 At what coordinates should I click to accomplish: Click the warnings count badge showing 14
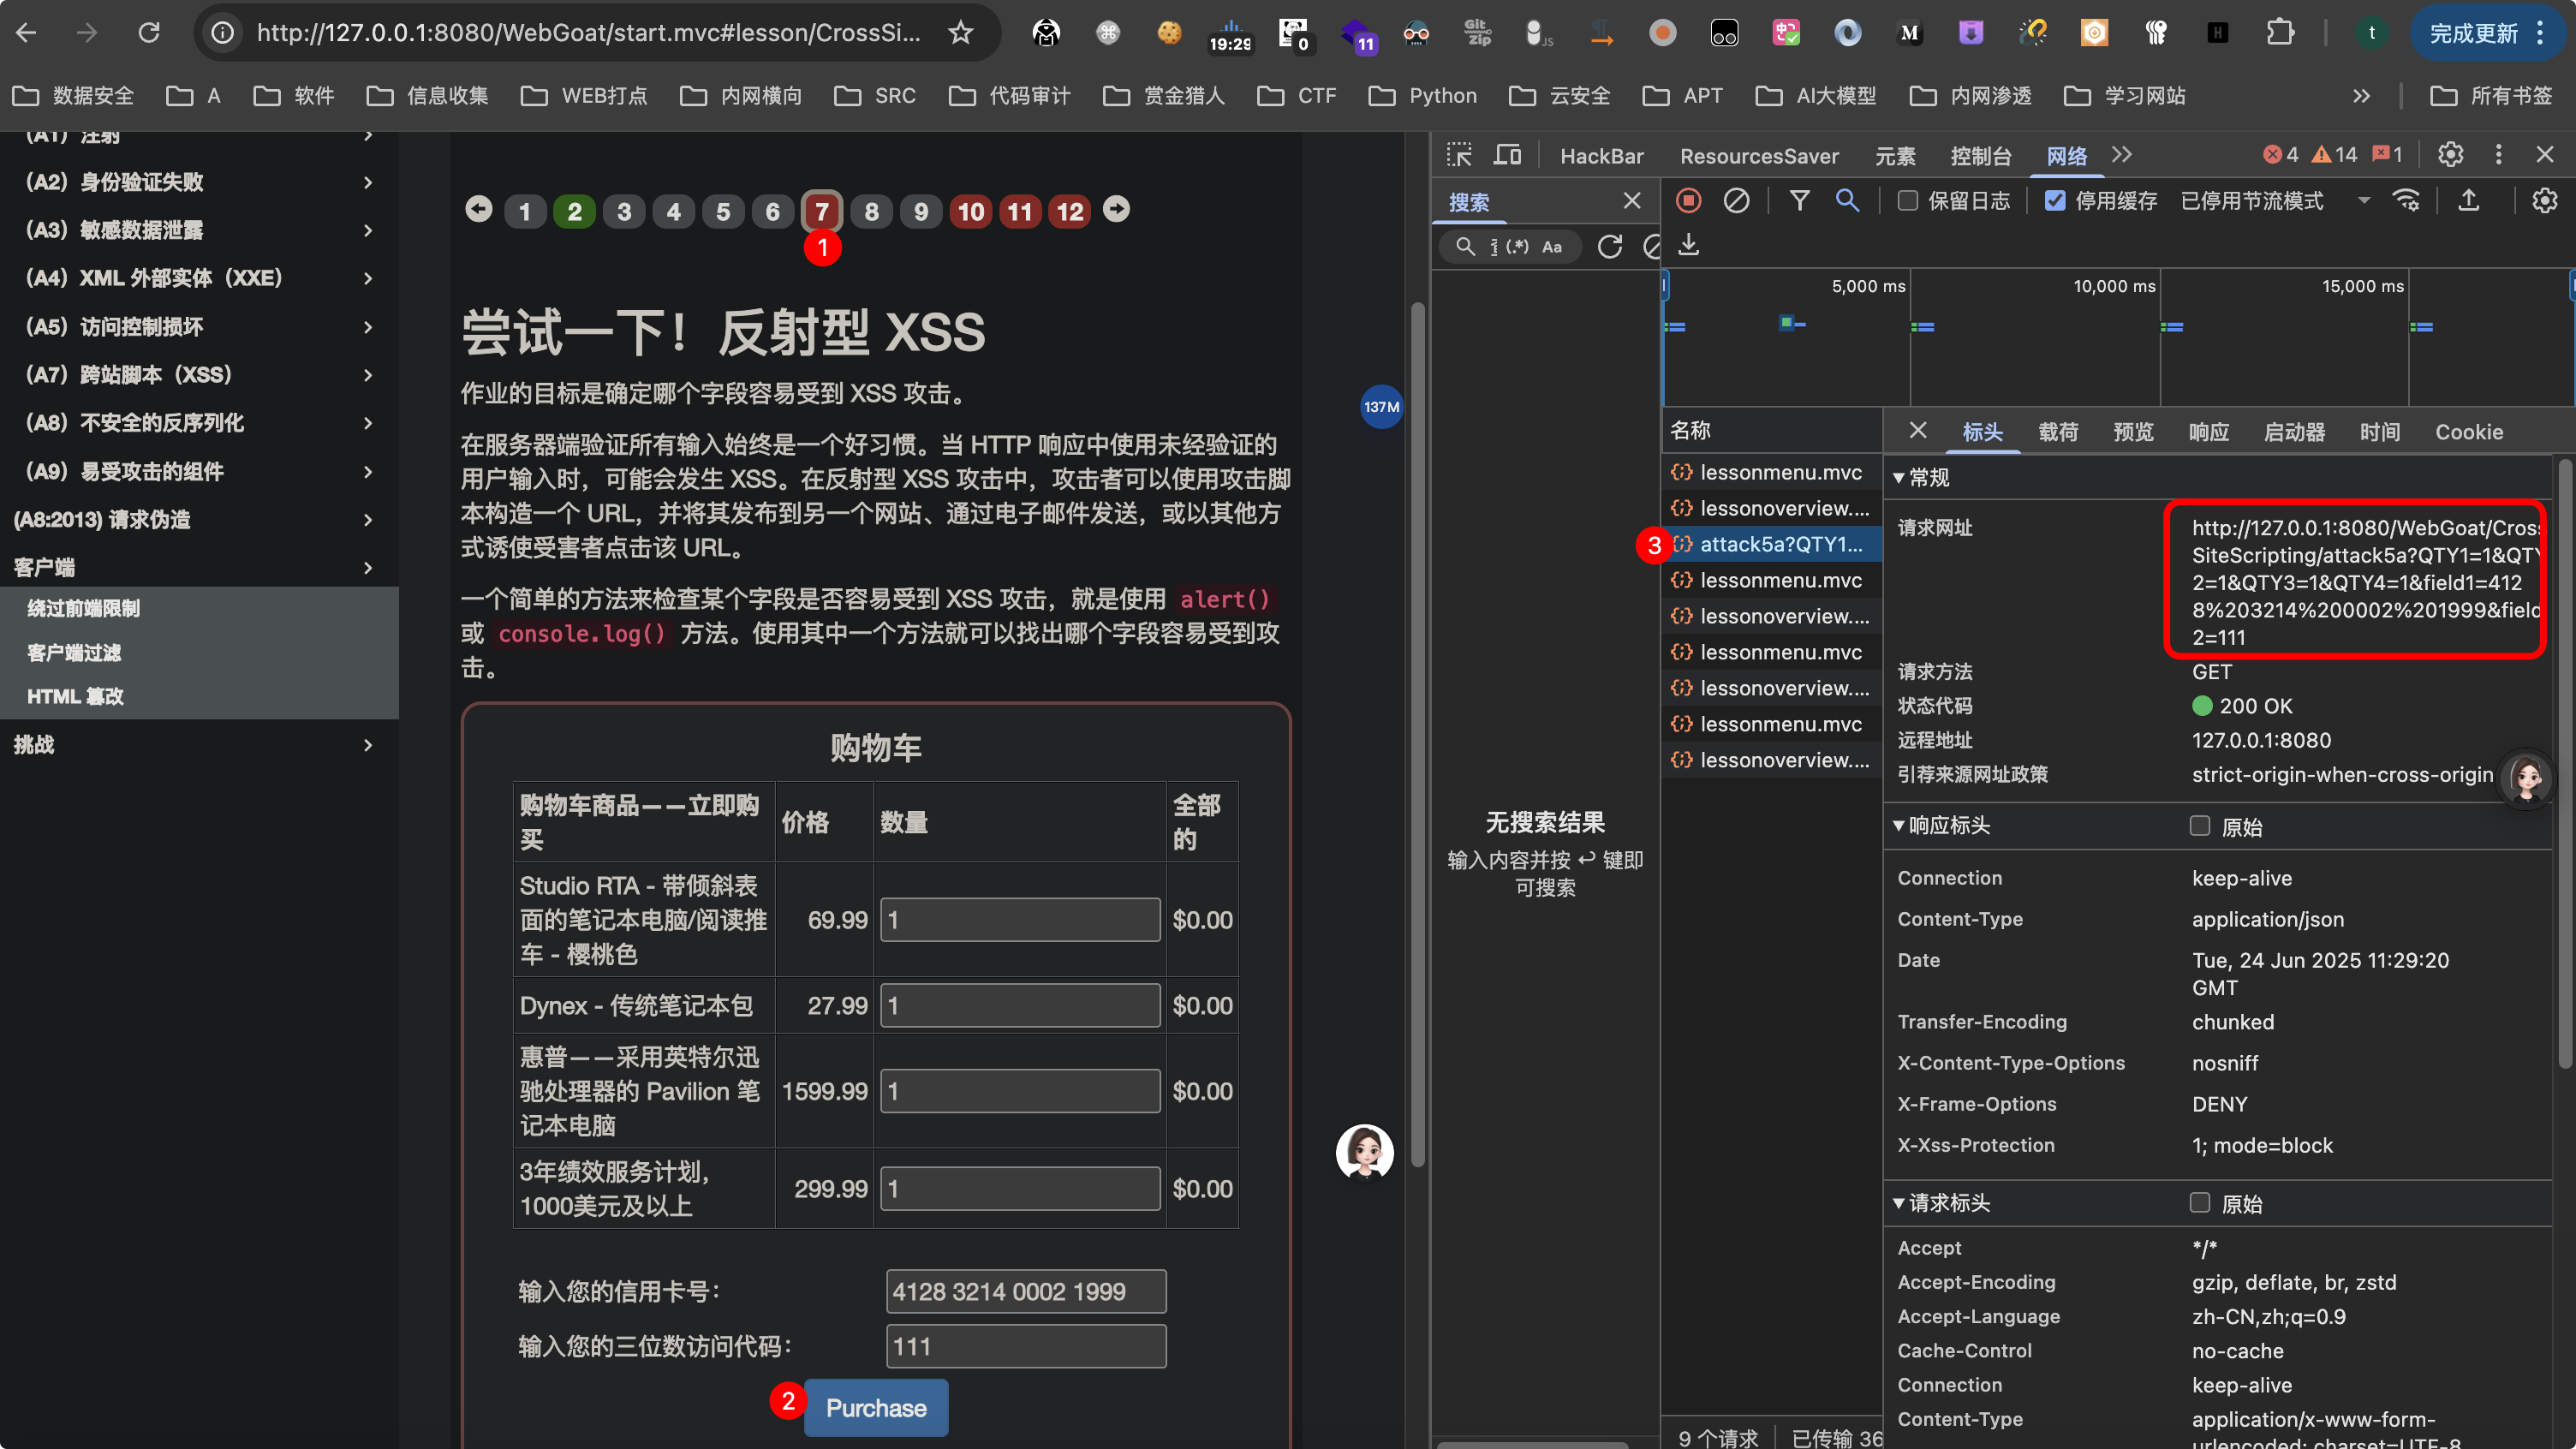click(x=2335, y=155)
